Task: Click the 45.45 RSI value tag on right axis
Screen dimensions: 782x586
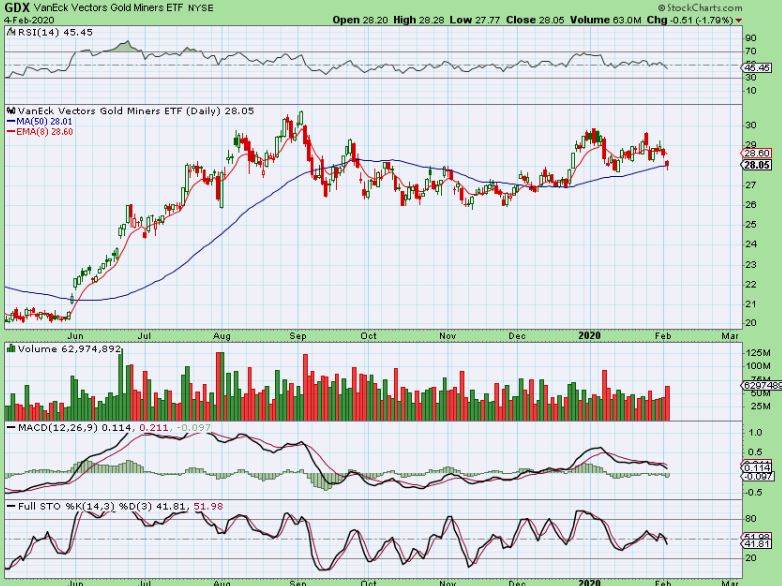Action: (757, 67)
